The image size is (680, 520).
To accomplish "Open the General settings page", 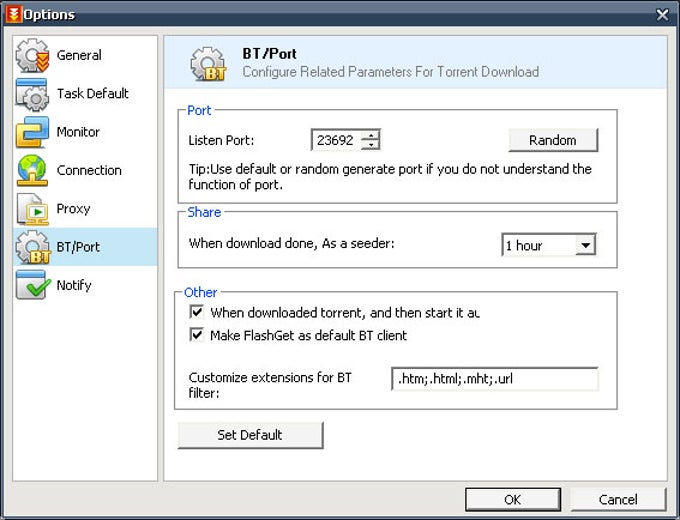I will click(x=85, y=55).
